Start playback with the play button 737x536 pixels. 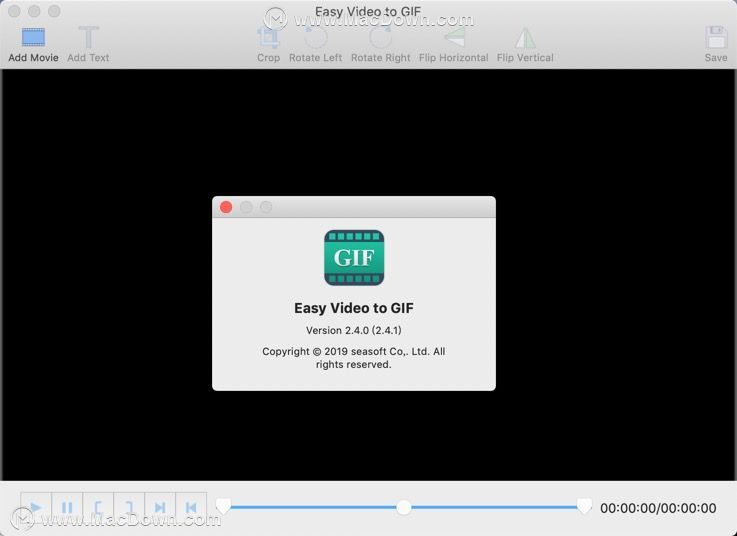(36, 507)
